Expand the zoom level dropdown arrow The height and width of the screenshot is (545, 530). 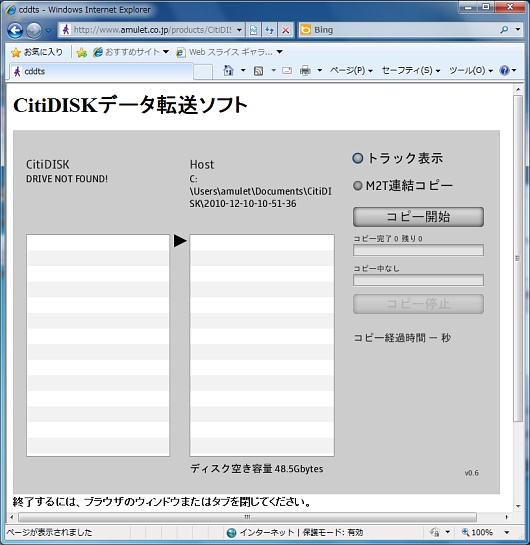(x=507, y=532)
